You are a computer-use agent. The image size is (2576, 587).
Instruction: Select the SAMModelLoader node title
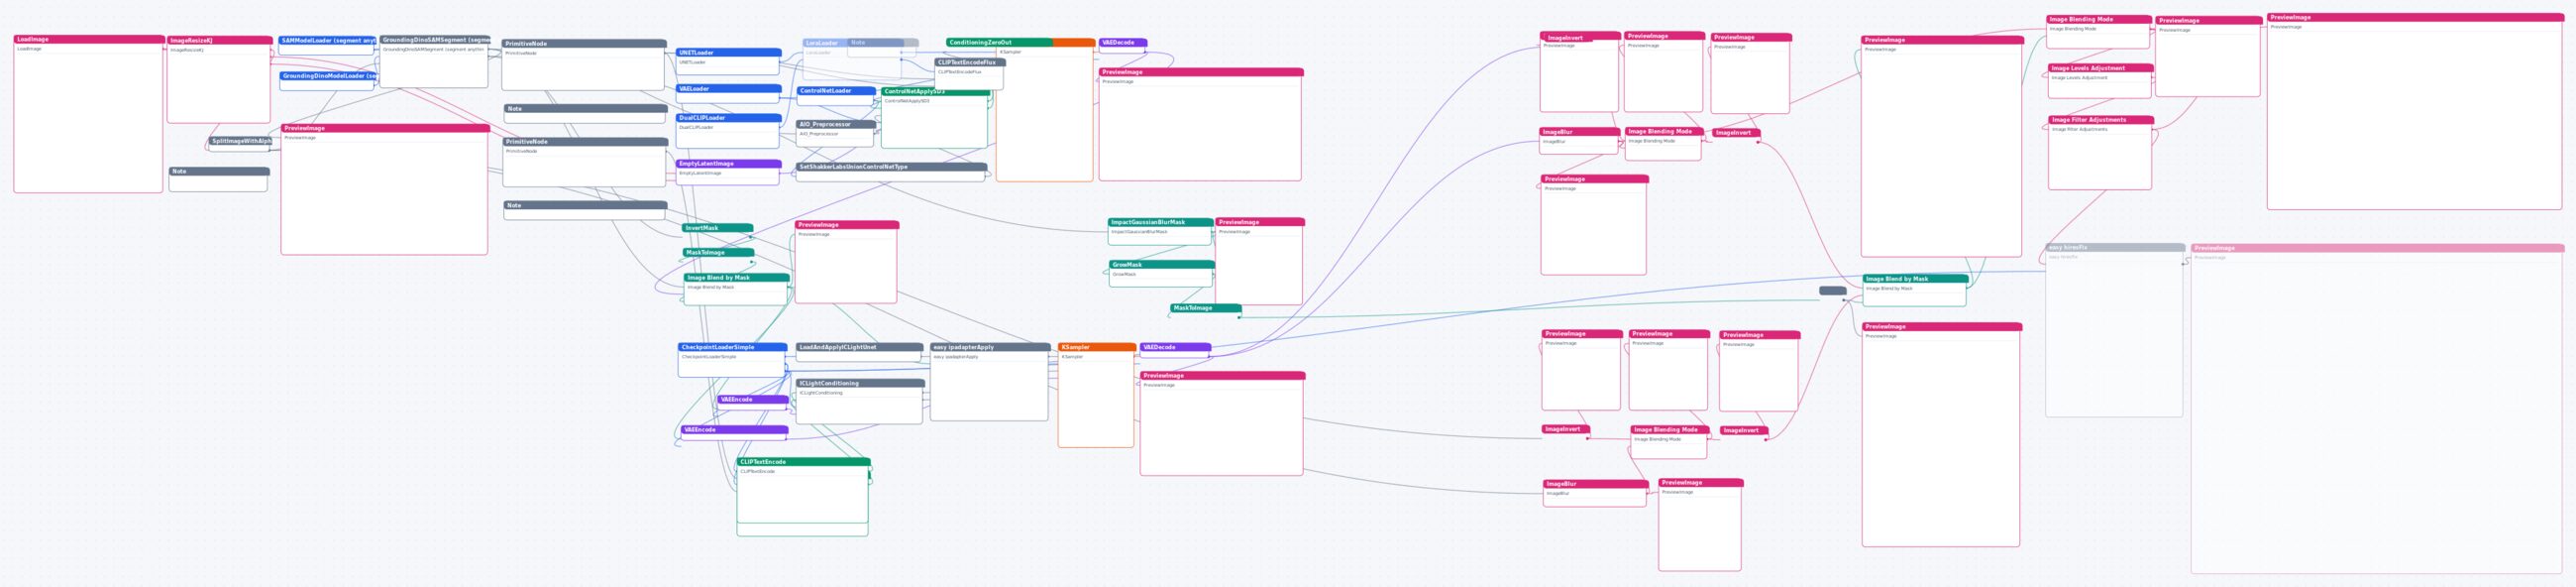(x=327, y=41)
